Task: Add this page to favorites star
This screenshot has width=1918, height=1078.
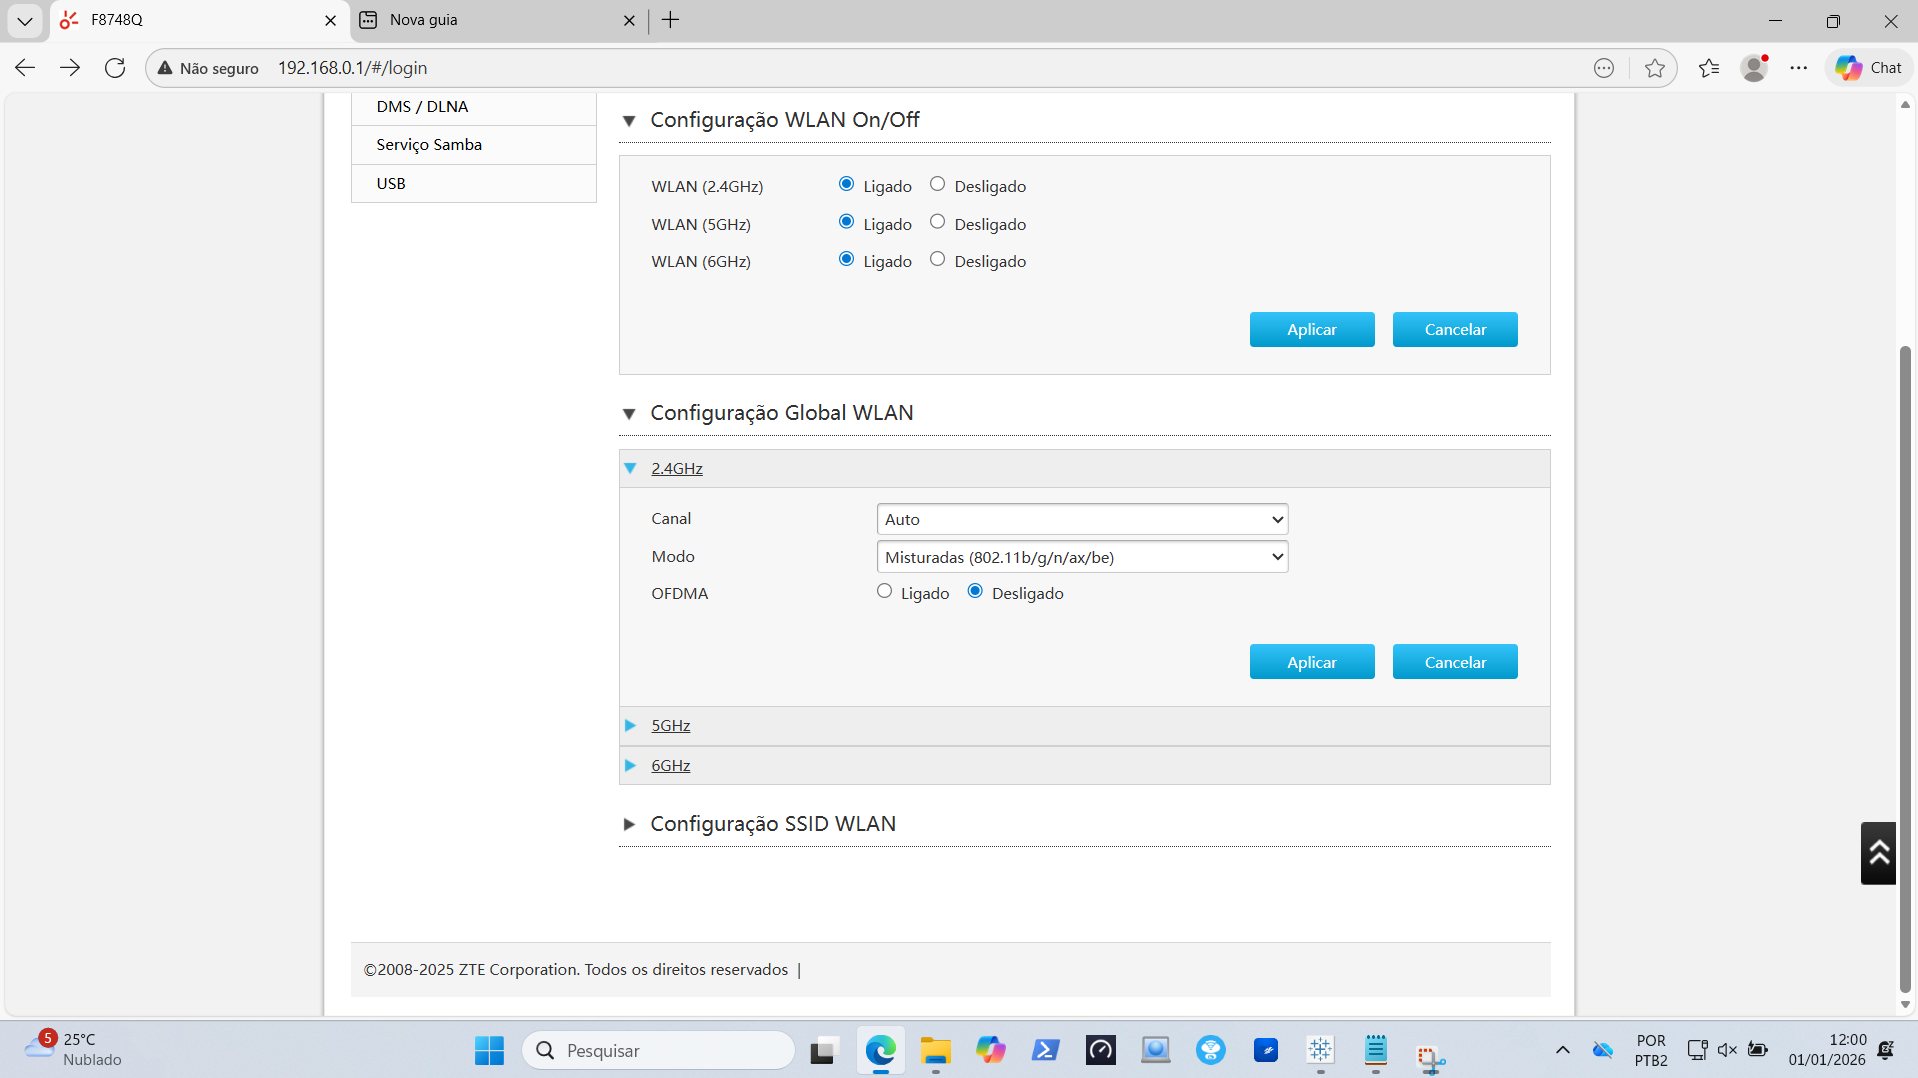Action: 1654,68
